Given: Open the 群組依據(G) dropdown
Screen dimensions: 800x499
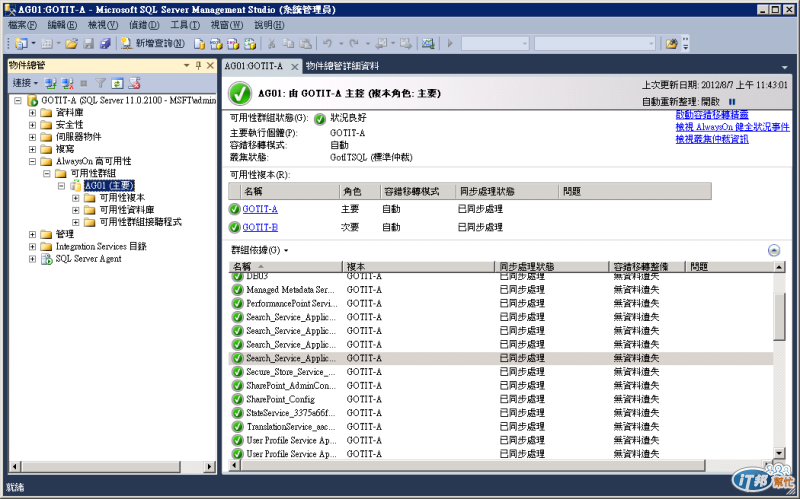Looking at the screenshot, I should pos(260,251).
